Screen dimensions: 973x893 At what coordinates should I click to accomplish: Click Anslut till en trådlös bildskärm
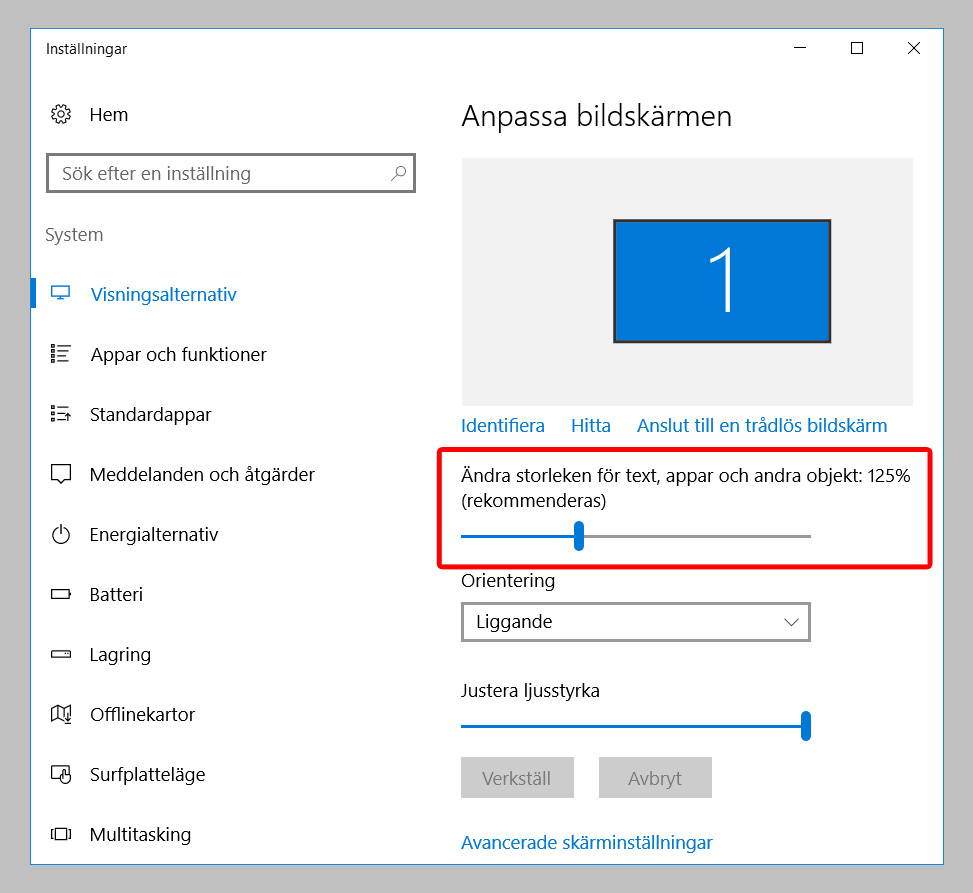762,426
